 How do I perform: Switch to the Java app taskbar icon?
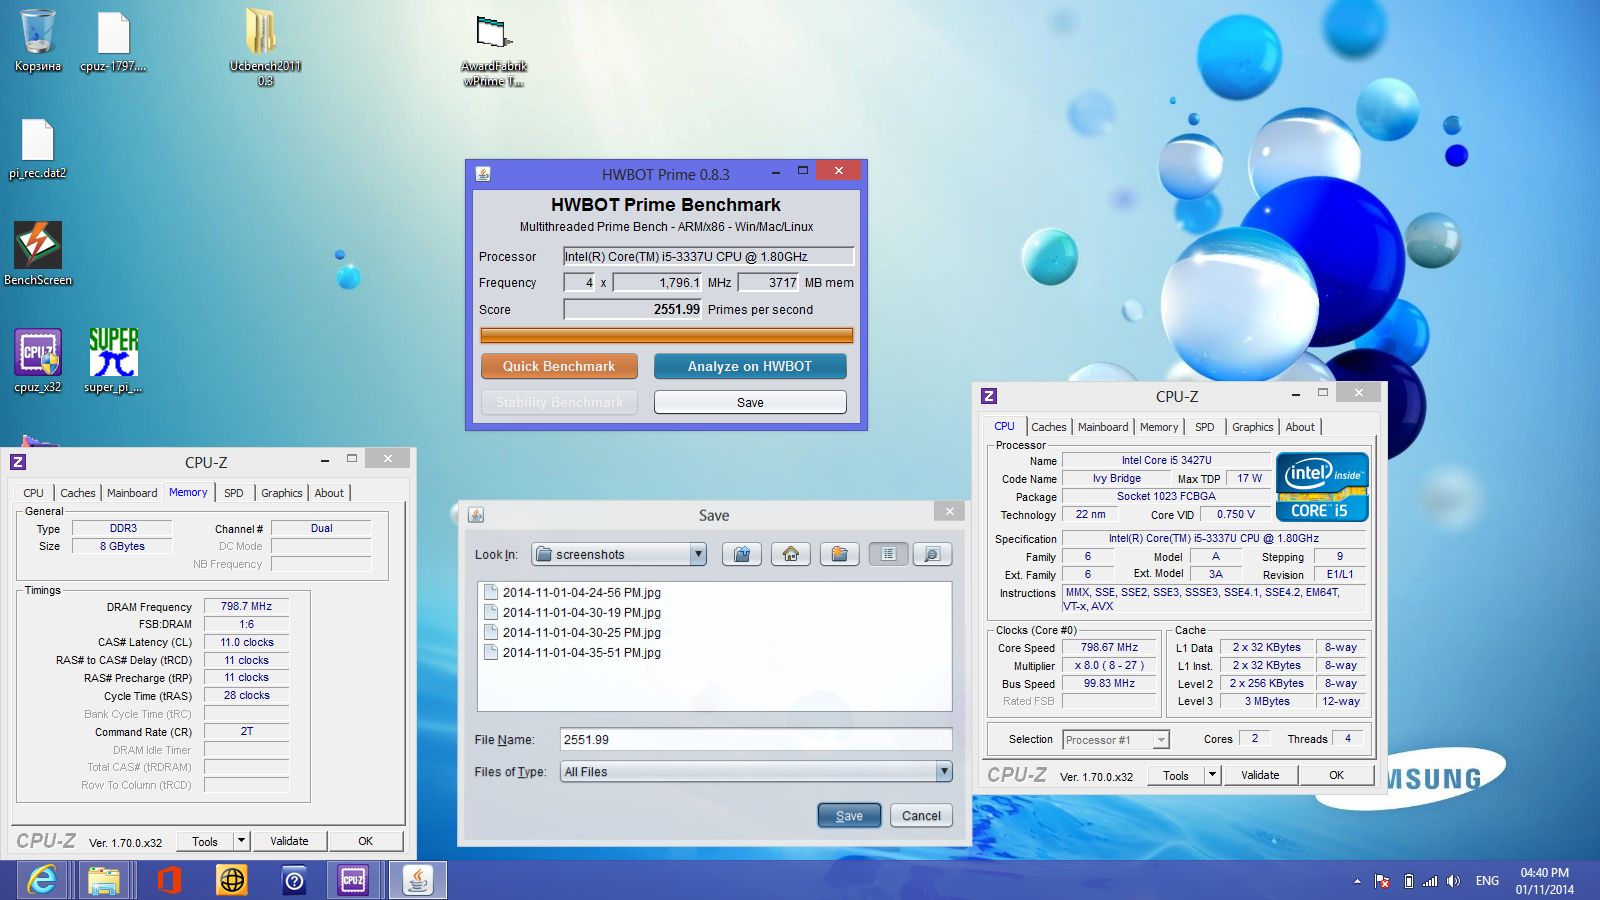pyautogui.click(x=417, y=880)
